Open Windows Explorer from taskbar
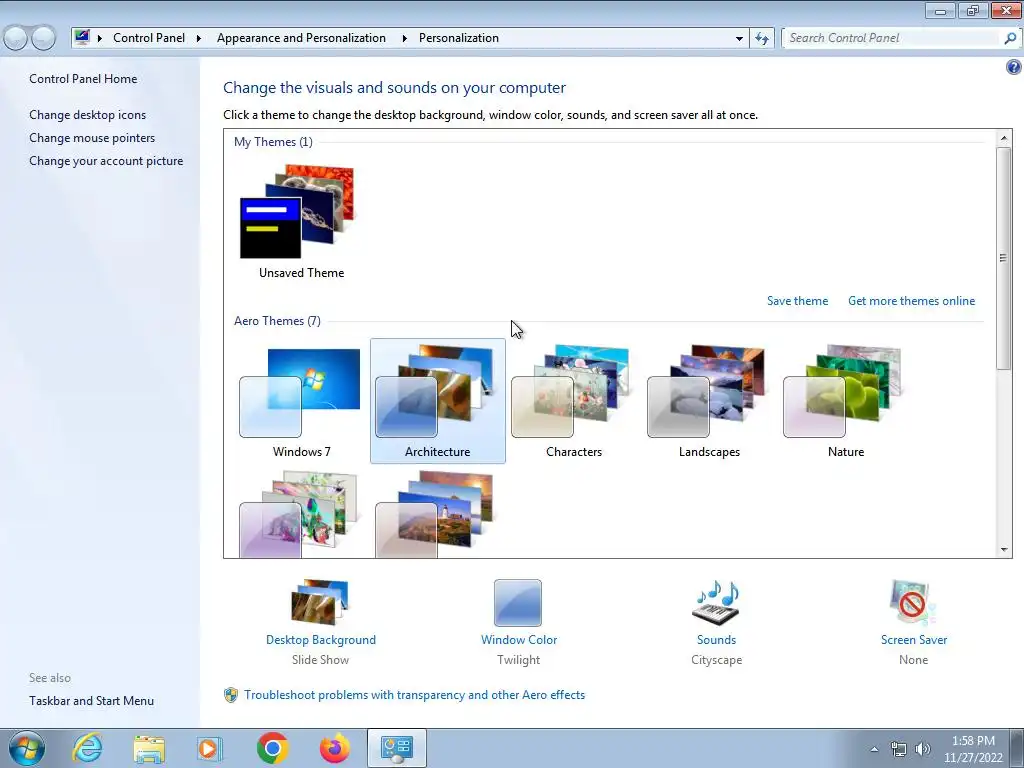Screen dimensions: 1024x768 point(149,748)
